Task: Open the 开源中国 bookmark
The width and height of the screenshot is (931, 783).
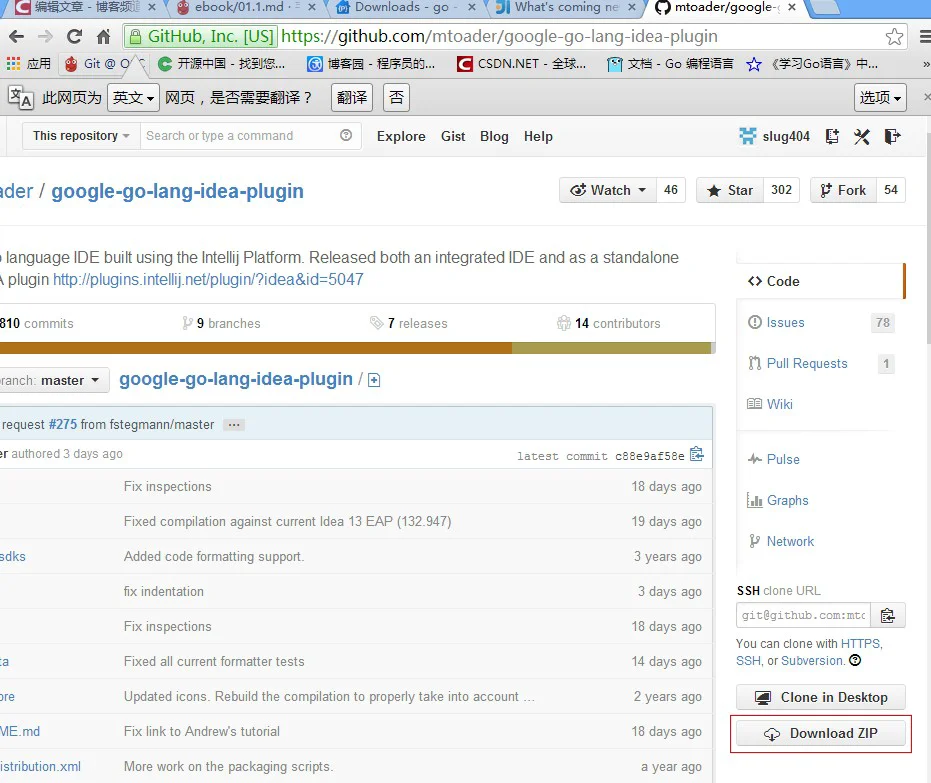Action: 221,64
